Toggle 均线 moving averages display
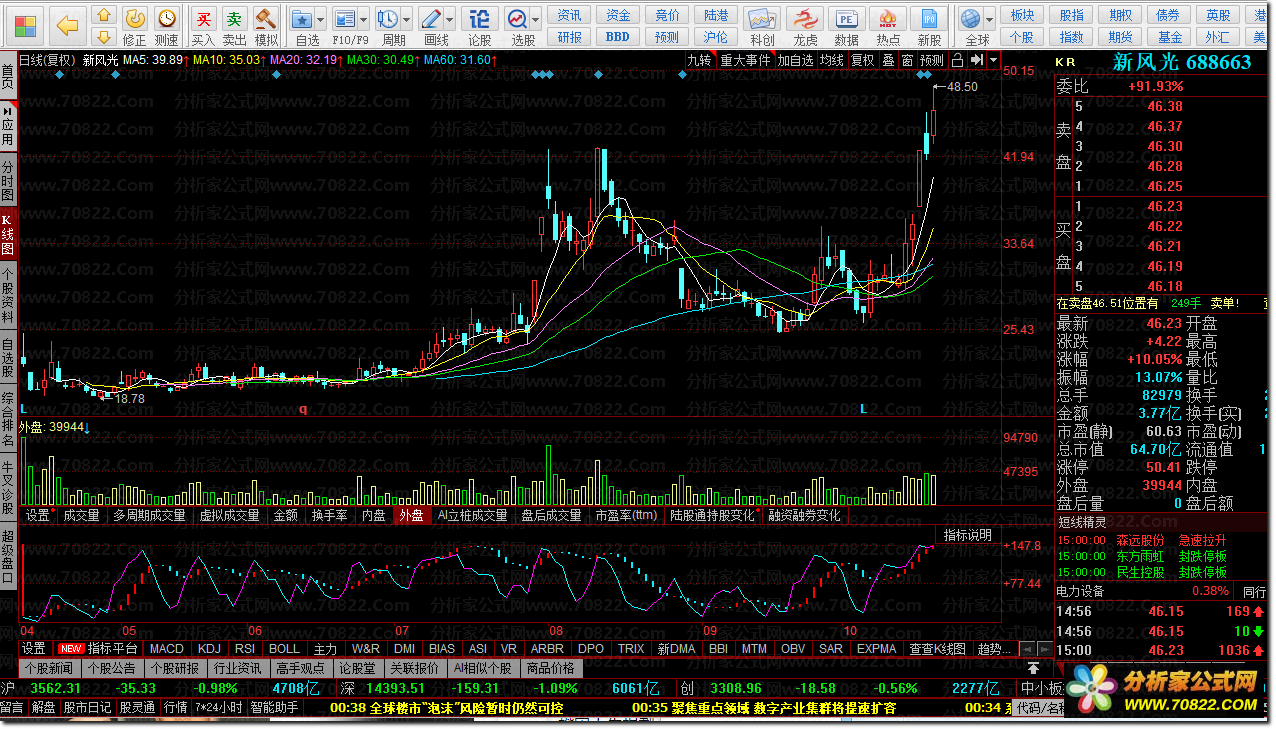The width and height of the screenshot is (1276, 729). [832, 60]
